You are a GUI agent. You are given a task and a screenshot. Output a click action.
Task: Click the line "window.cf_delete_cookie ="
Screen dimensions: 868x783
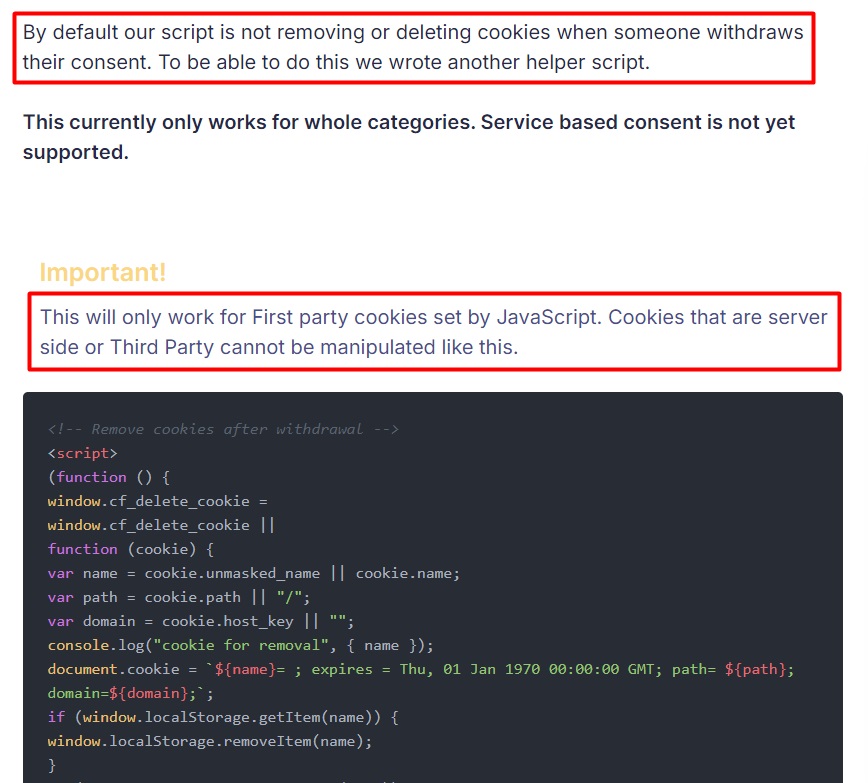coord(157,501)
